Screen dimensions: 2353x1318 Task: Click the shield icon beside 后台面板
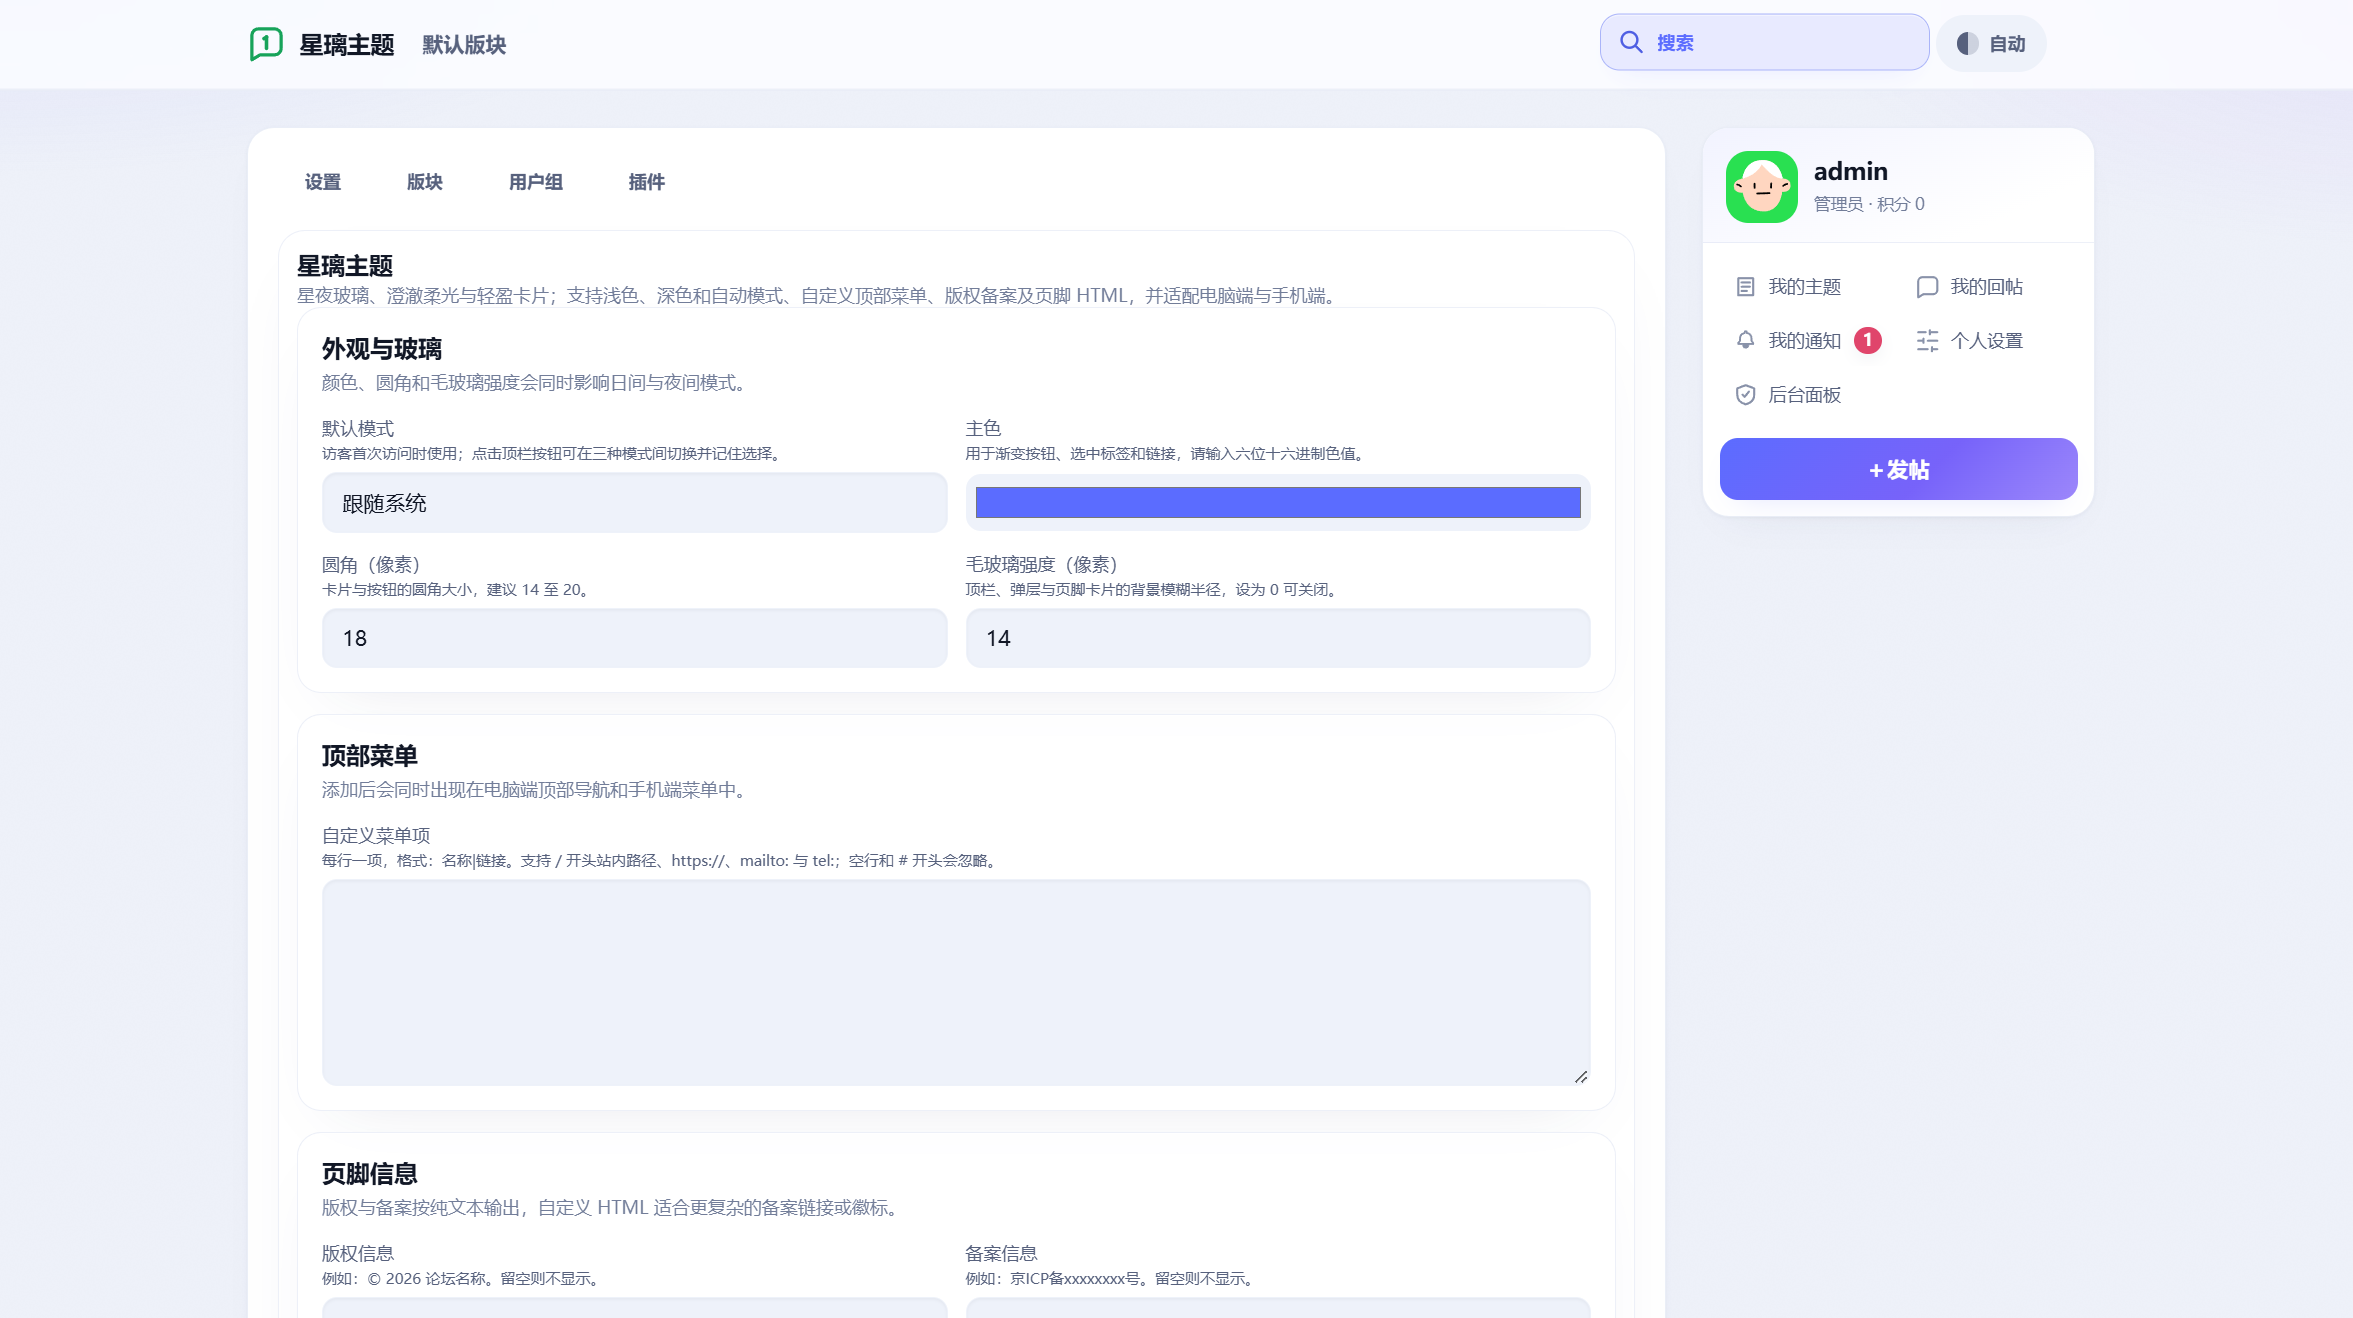pos(1745,395)
